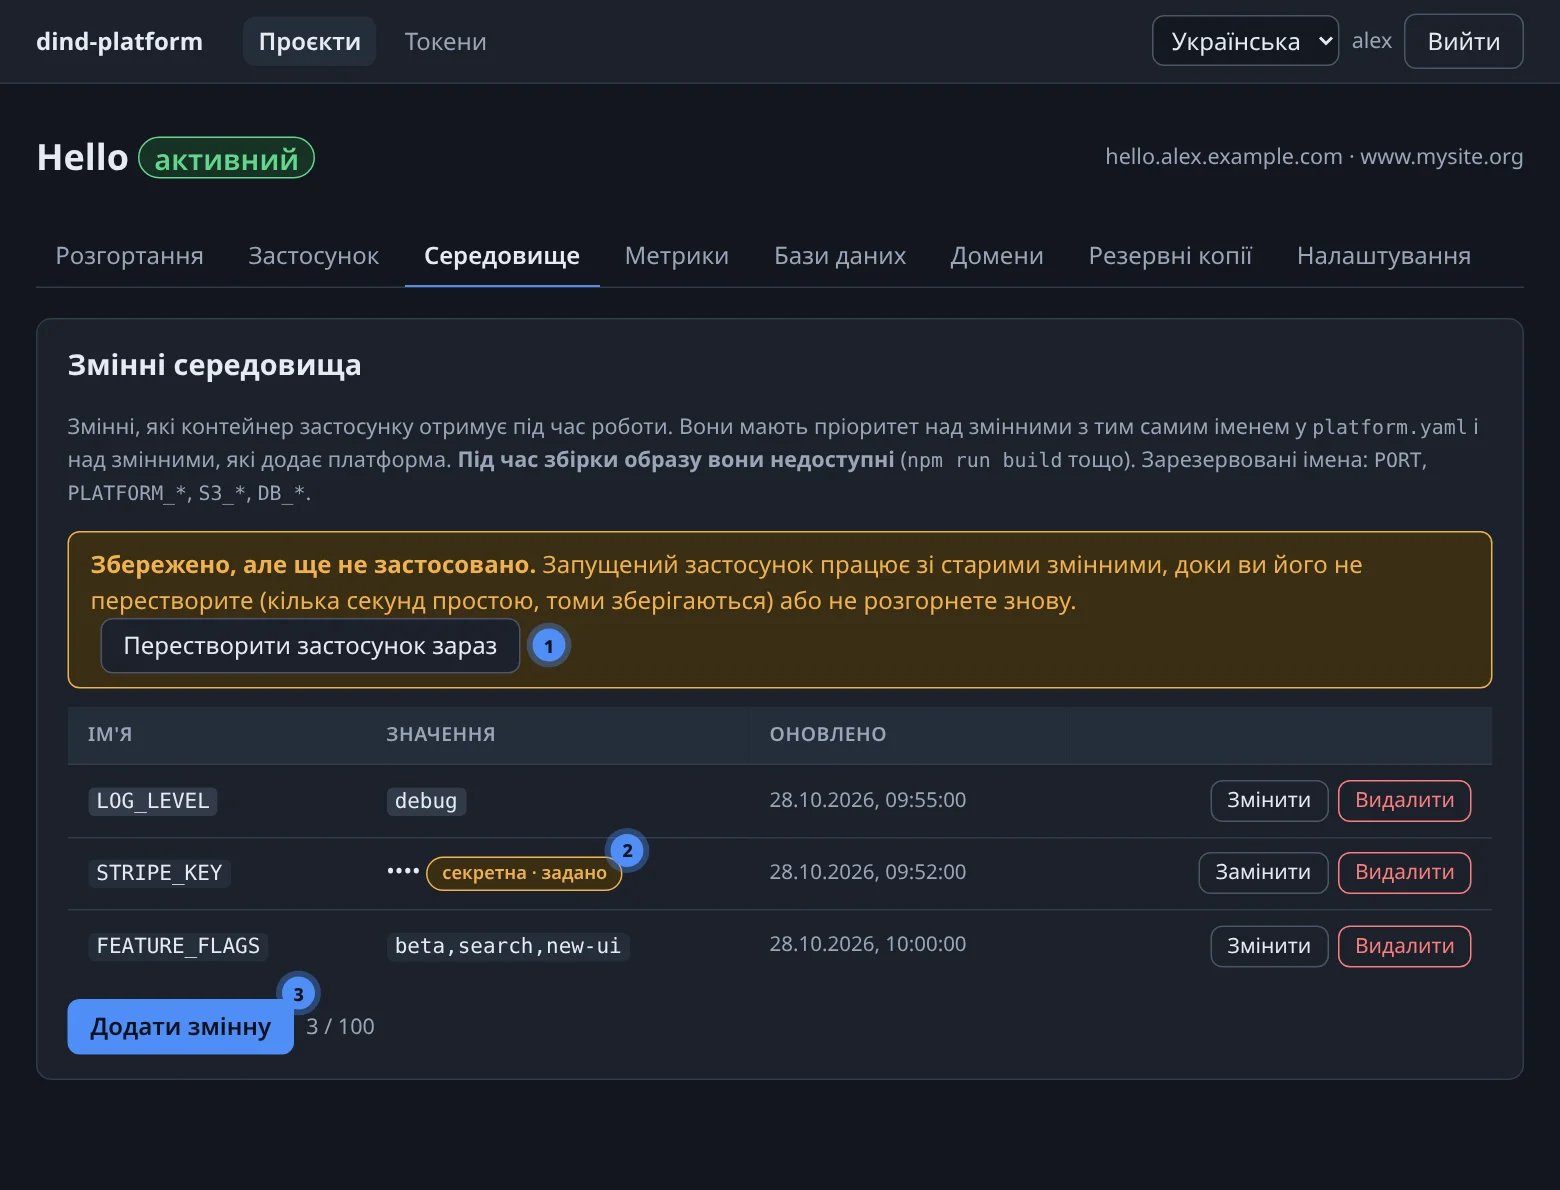Image resolution: width=1560 pixels, height=1190 pixels.
Task: Click the активний status badge
Action: click(x=226, y=158)
